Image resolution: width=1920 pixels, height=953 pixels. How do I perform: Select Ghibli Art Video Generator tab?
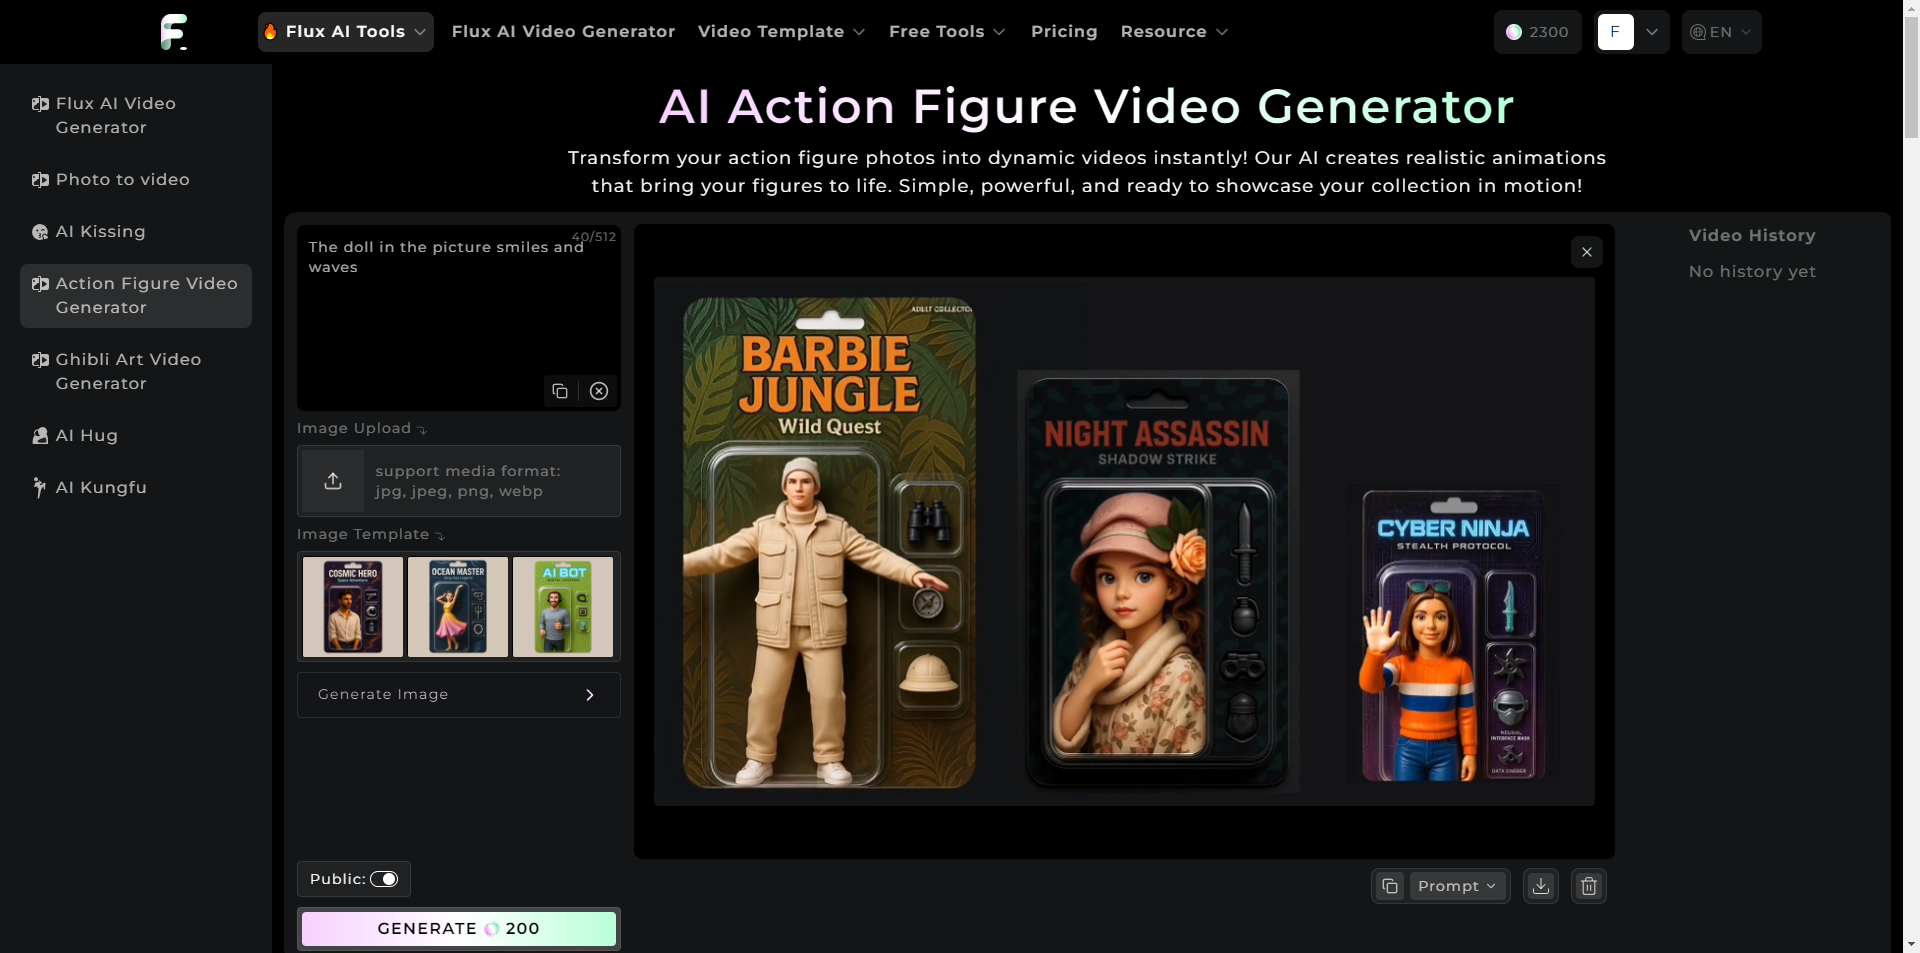[x=128, y=371]
